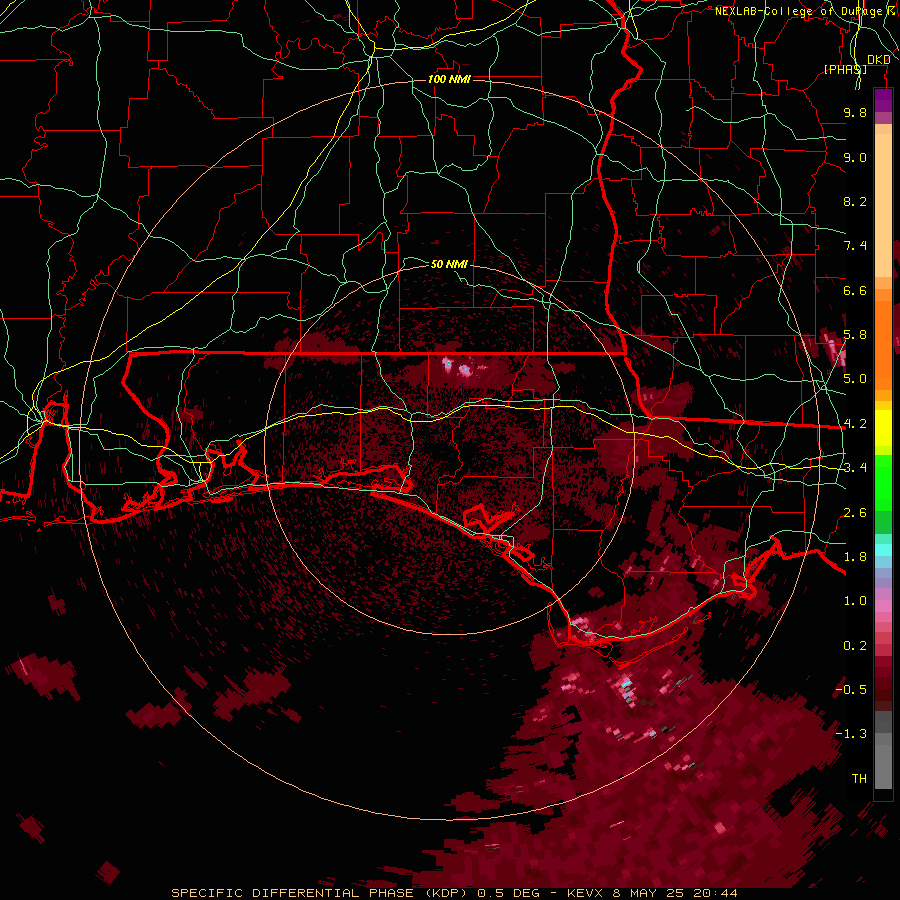Image resolution: width=900 pixels, height=900 pixels.
Task: Click the "DKD" label above the color scale
Action: tap(879, 60)
